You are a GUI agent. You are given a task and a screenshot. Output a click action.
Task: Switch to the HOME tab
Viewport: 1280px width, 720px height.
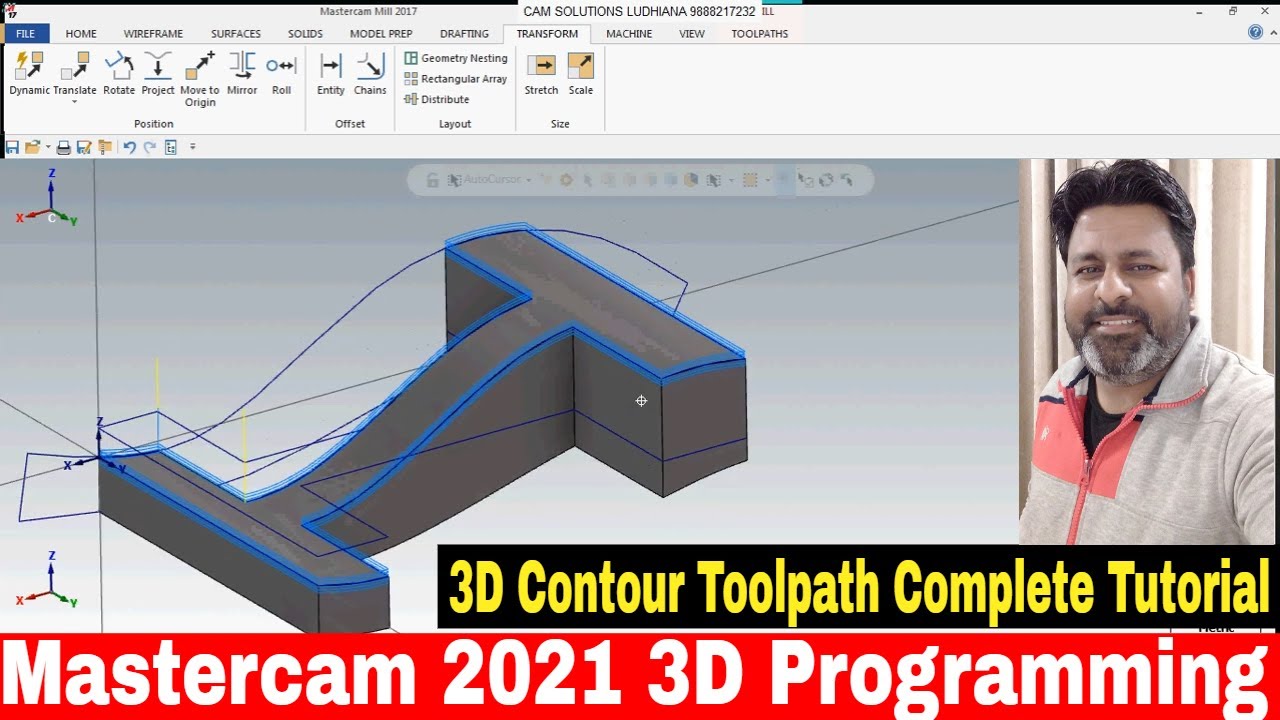tap(81, 33)
